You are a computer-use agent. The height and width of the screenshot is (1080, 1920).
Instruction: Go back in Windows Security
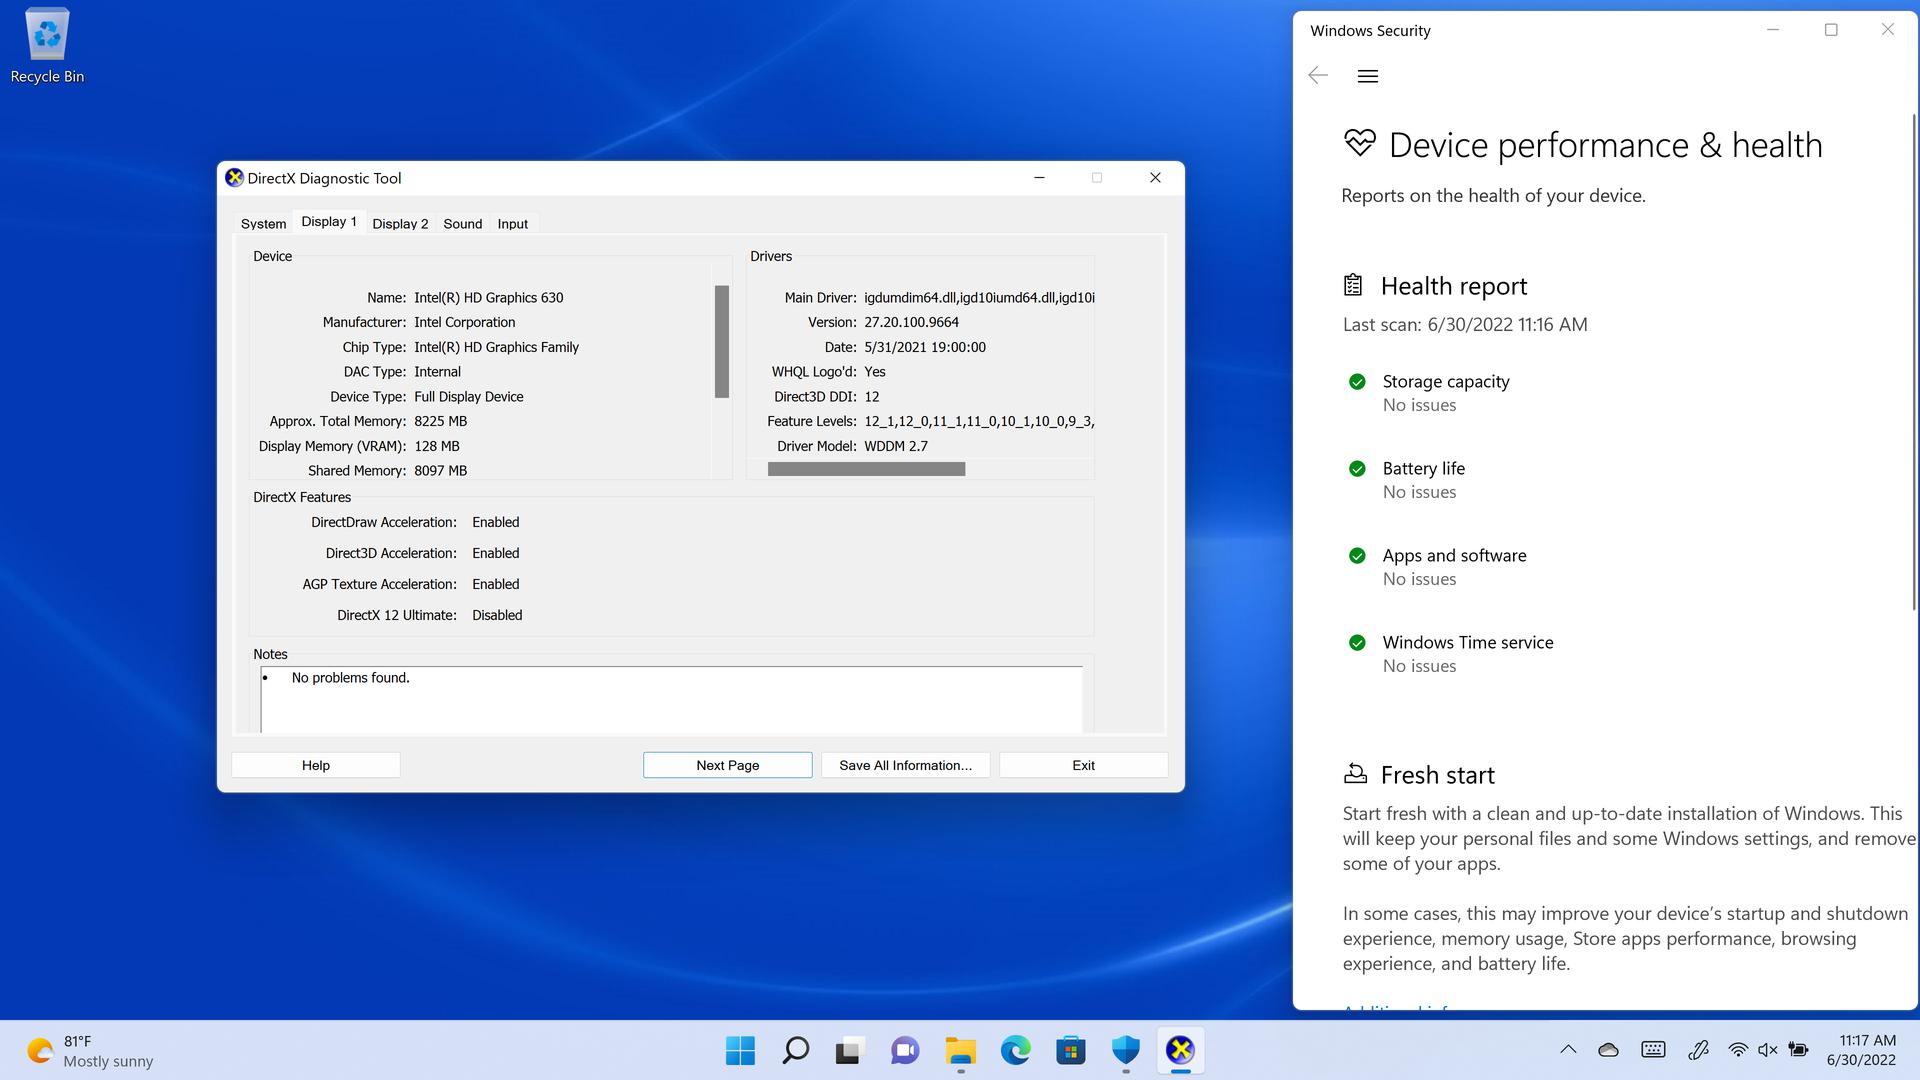point(1318,76)
